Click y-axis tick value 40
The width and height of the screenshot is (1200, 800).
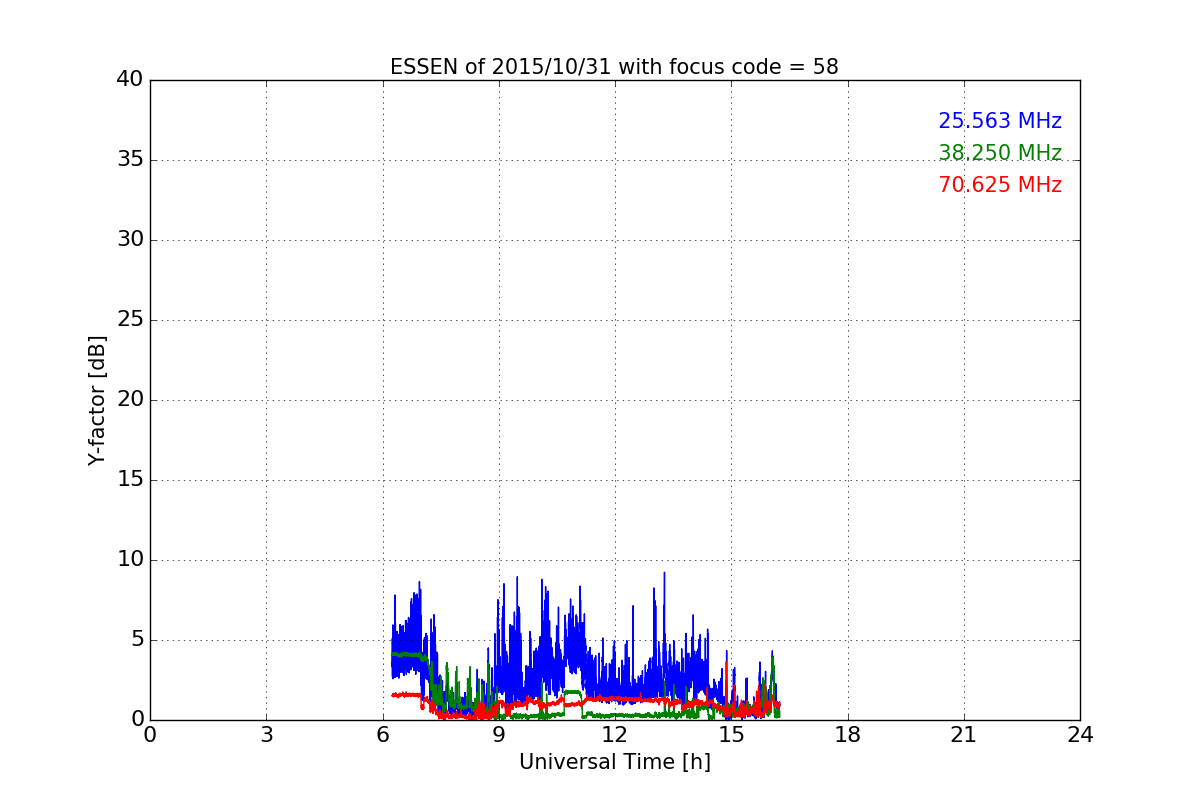point(130,80)
